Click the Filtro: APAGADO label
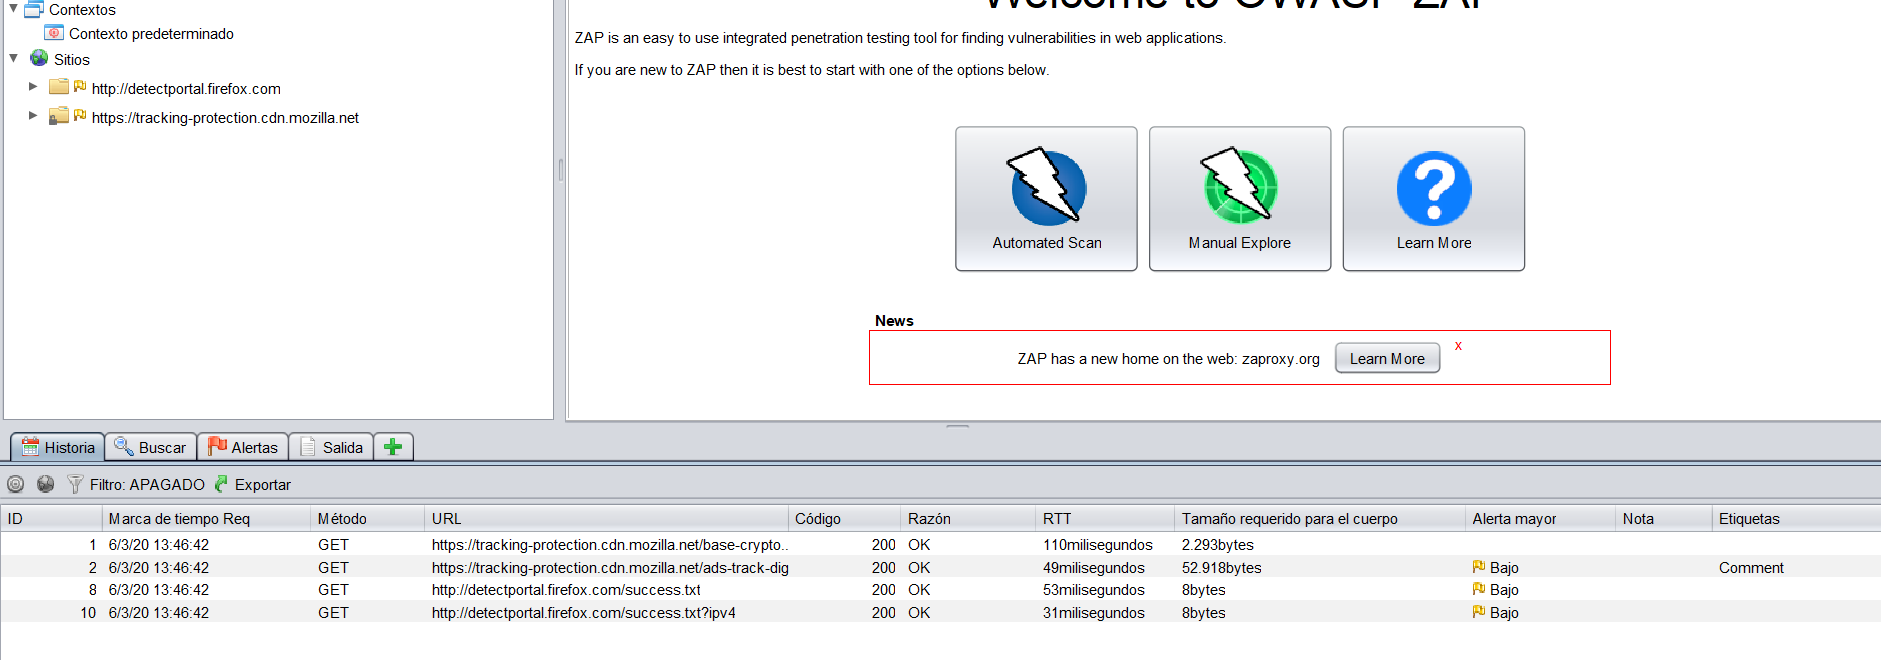The height and width of the screenshot is (660, 1881). coord(147,485)
